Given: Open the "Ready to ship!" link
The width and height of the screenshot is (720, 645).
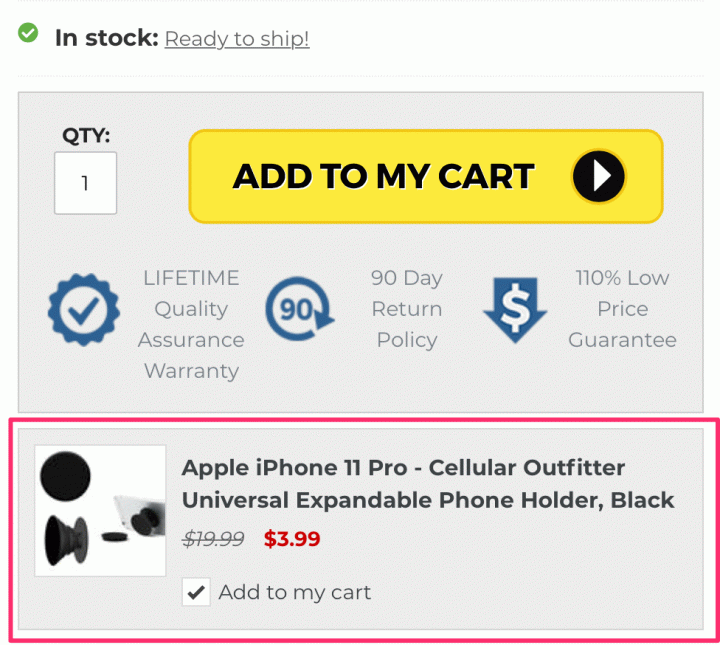Looking at the screenshot, I should [x=237, y=39].
